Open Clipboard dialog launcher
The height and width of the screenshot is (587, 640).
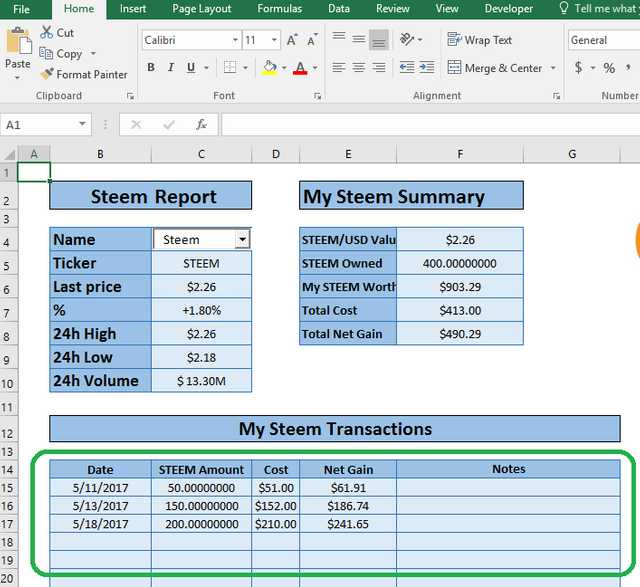click(130, 96)
